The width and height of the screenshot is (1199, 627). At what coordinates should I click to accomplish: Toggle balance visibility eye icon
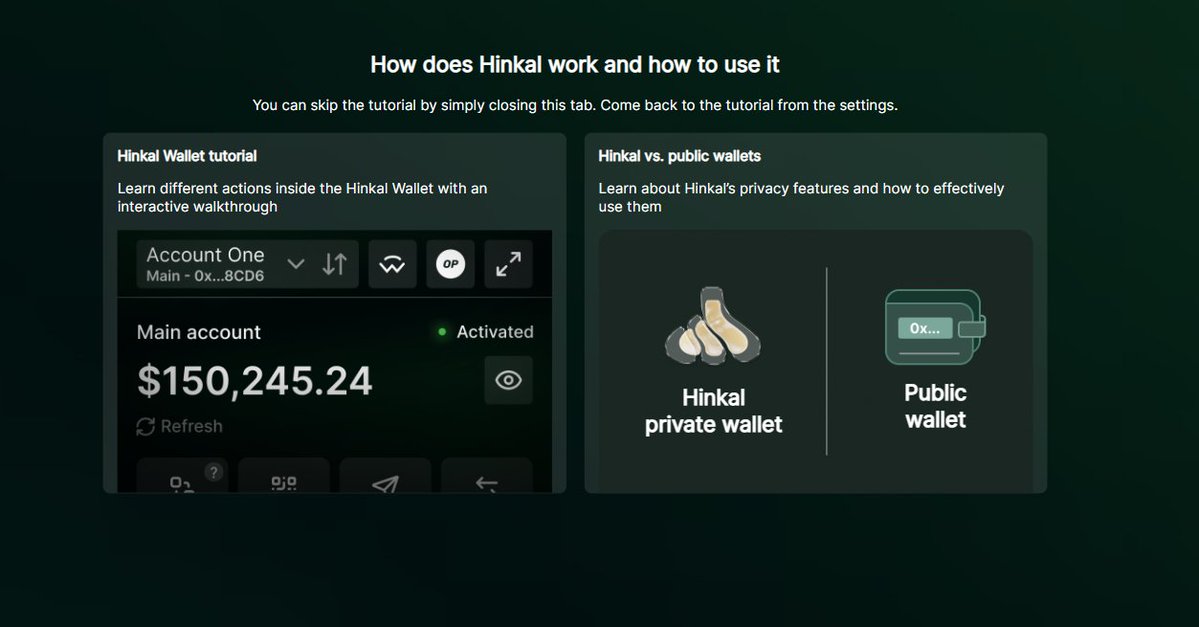pyautogui.click(x=509, y=380)
